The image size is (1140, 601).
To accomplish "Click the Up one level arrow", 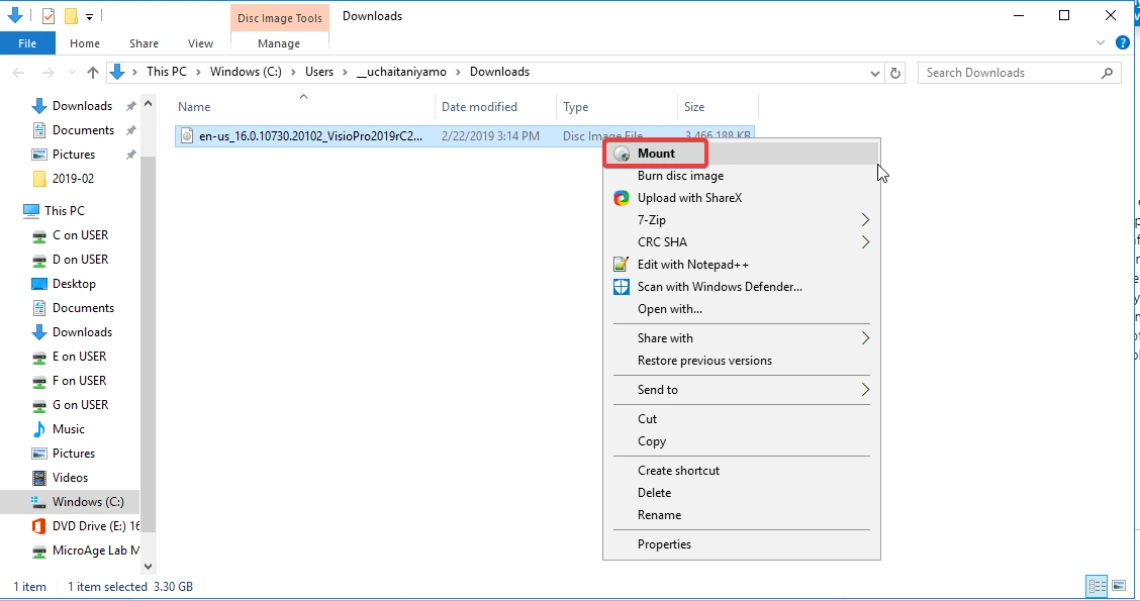I will [x=92, y=72].
